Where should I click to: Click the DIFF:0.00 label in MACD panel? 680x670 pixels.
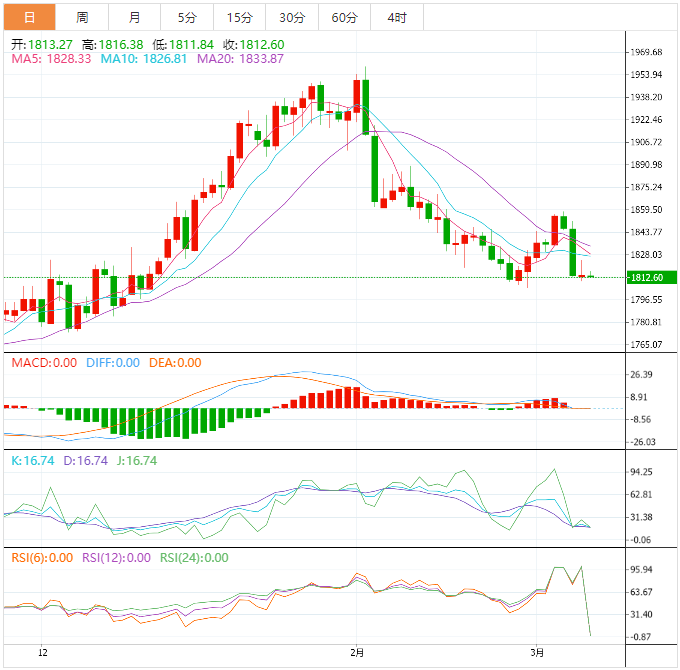click(x=113, y=363)
